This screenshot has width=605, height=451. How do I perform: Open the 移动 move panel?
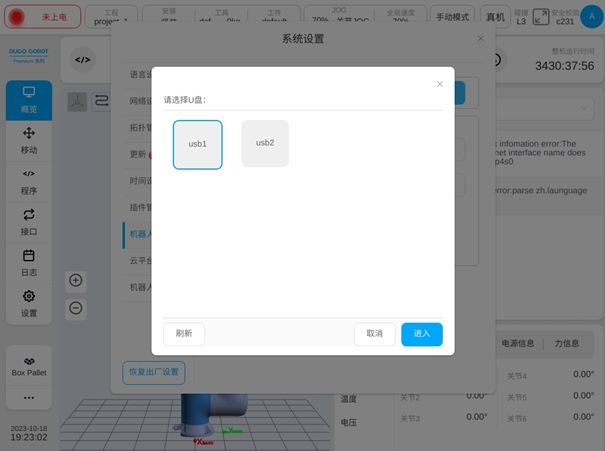pos(29,140)
